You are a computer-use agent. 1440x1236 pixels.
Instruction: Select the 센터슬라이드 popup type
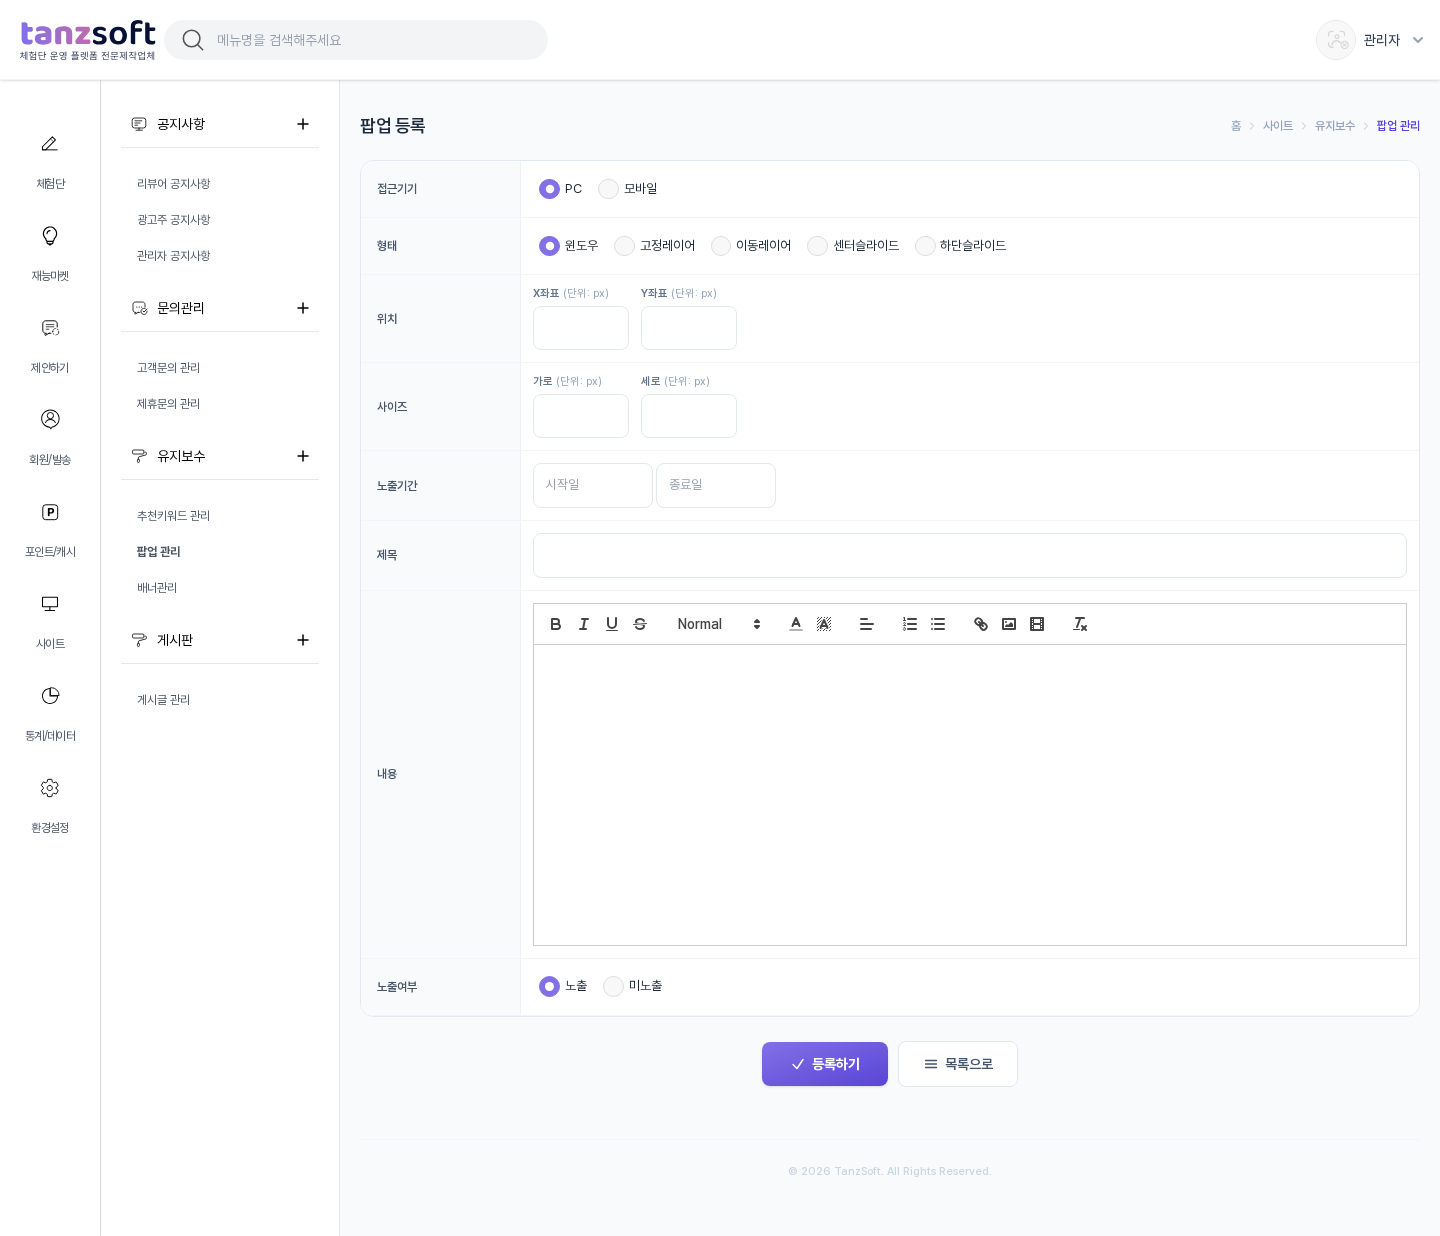click(x=818, y=246)
